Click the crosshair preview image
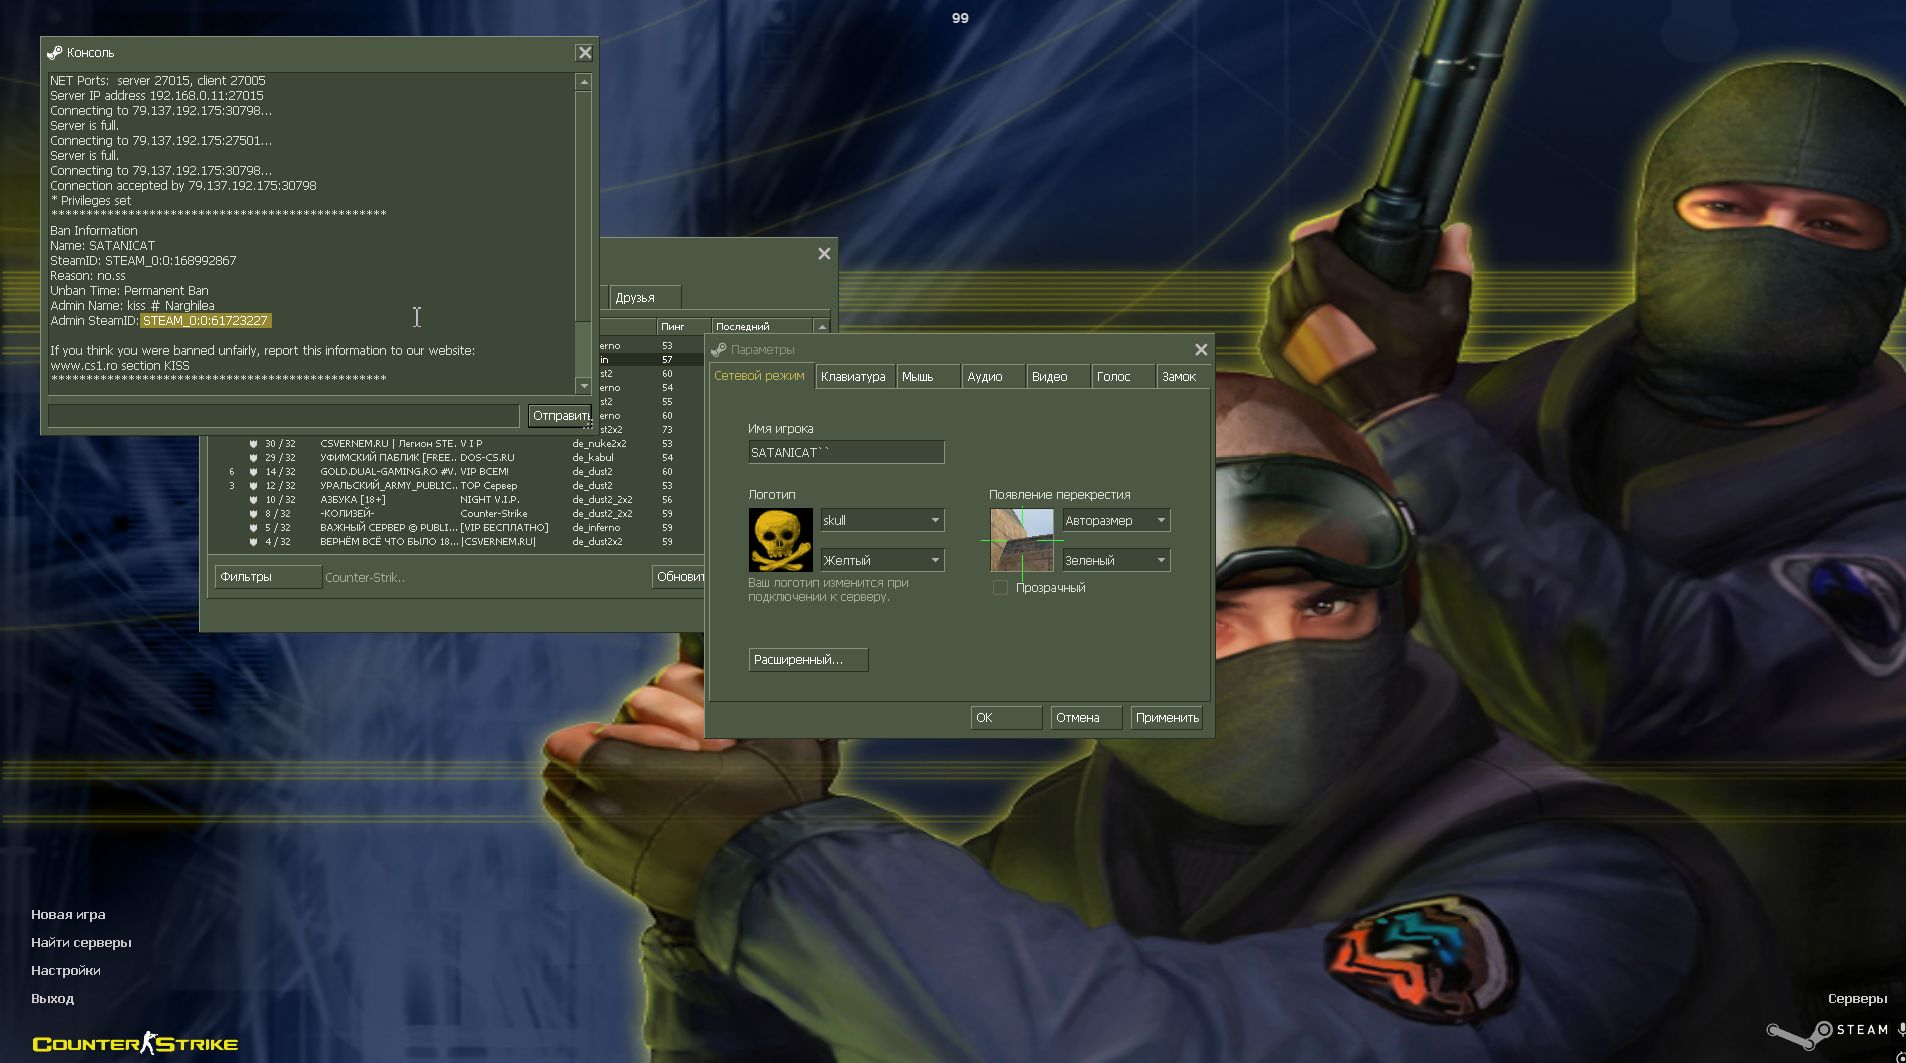 (x=1021, y=540)
